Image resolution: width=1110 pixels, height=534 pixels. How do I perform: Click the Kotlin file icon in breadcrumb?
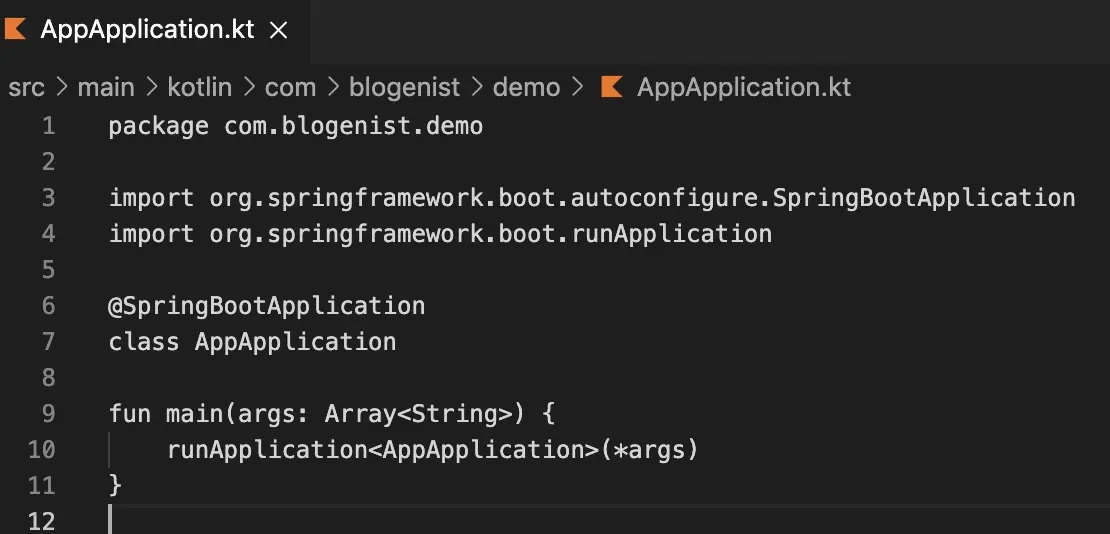click(x=611, y=87)
